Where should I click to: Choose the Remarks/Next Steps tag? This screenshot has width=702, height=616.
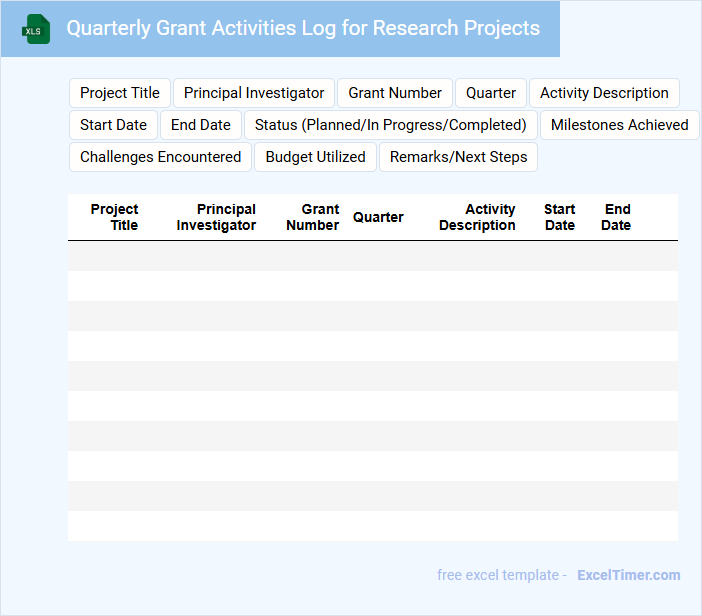[458, 157]
